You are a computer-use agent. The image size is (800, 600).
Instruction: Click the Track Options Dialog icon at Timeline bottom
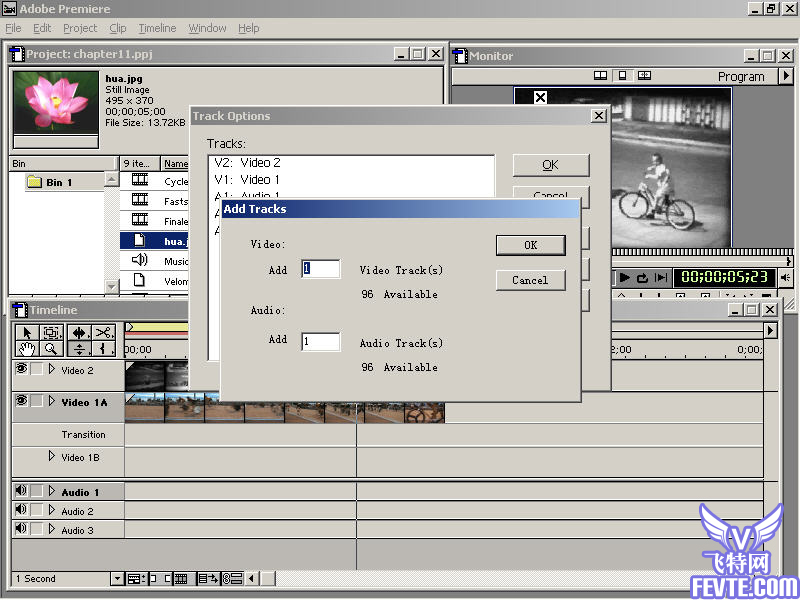[x=136, y=579]
